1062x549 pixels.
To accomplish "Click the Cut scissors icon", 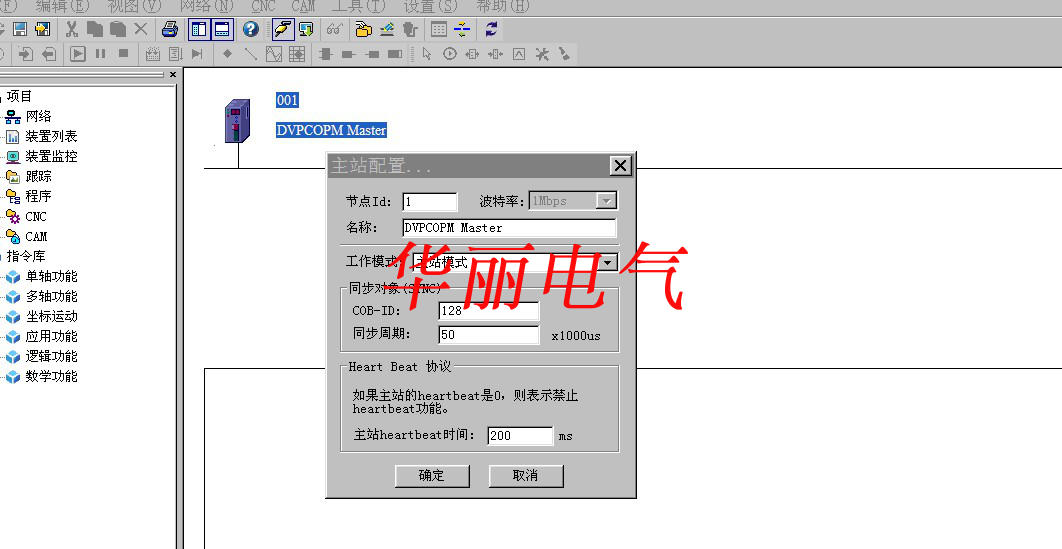I will [72, 29].
